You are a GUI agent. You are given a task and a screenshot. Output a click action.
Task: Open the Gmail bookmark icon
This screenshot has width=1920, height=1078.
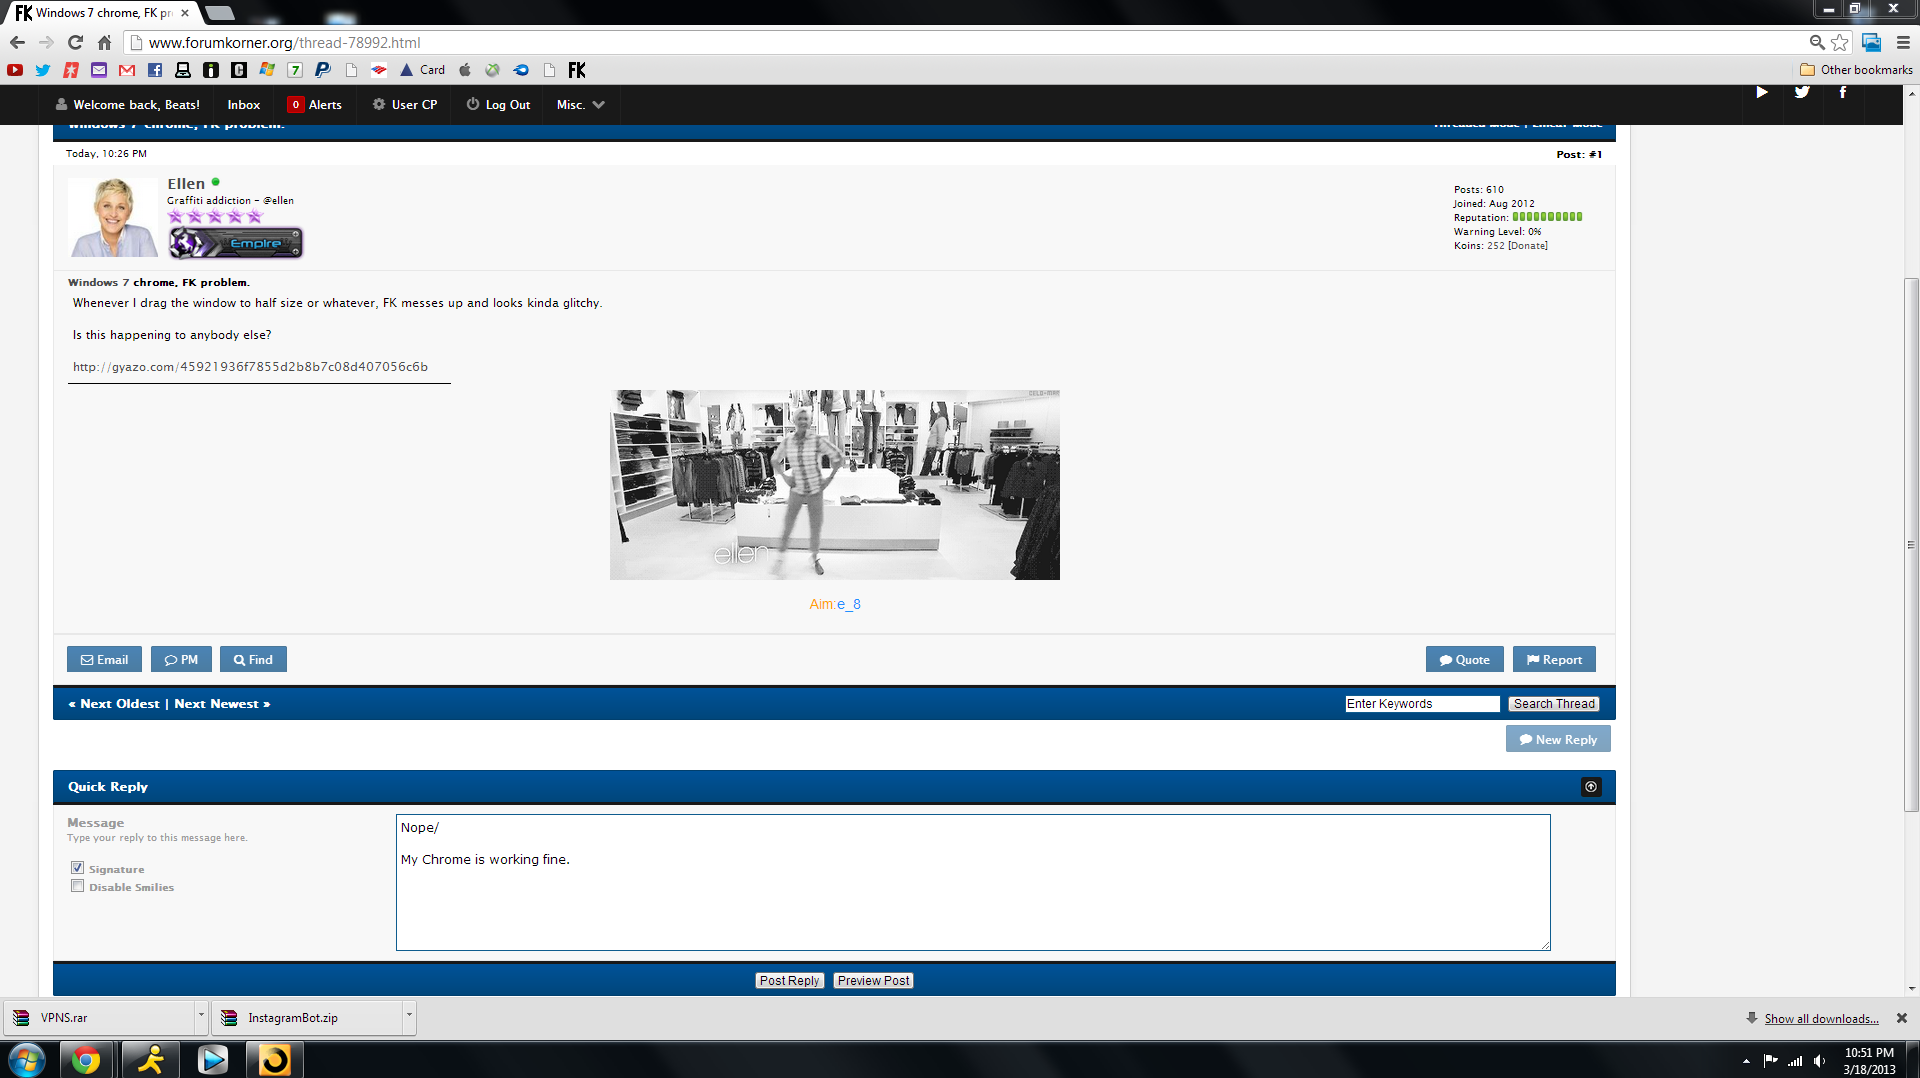click(127, 70)
